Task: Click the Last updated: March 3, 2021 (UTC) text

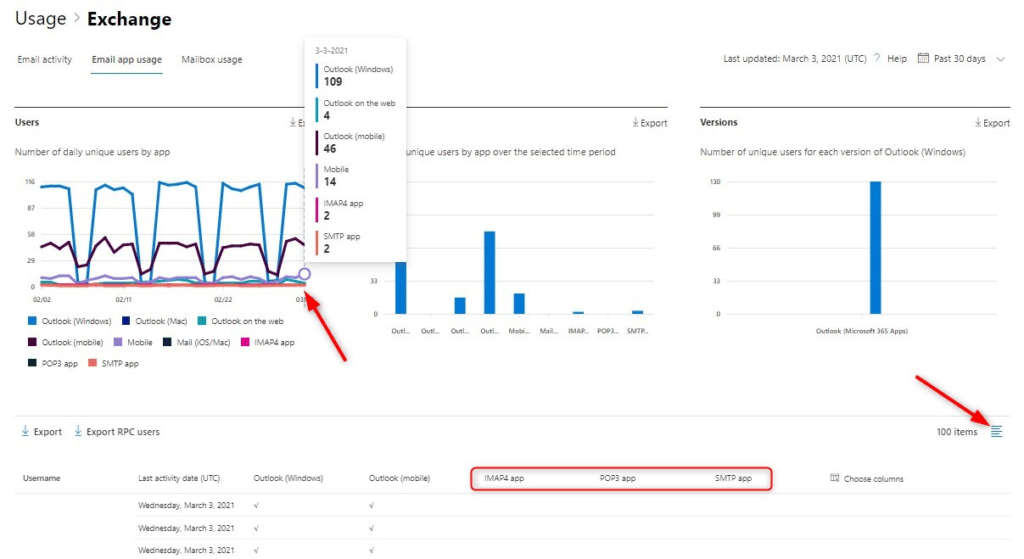Action: (795, 59)
